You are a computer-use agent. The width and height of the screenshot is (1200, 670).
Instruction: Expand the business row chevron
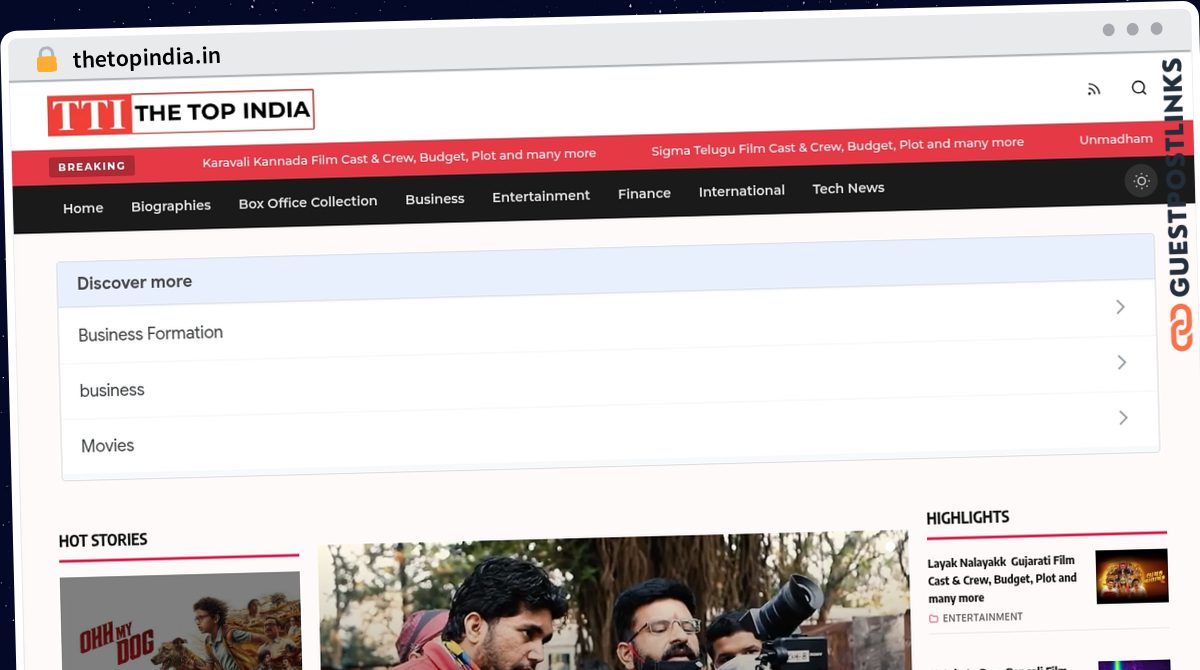pos(1122,362)
